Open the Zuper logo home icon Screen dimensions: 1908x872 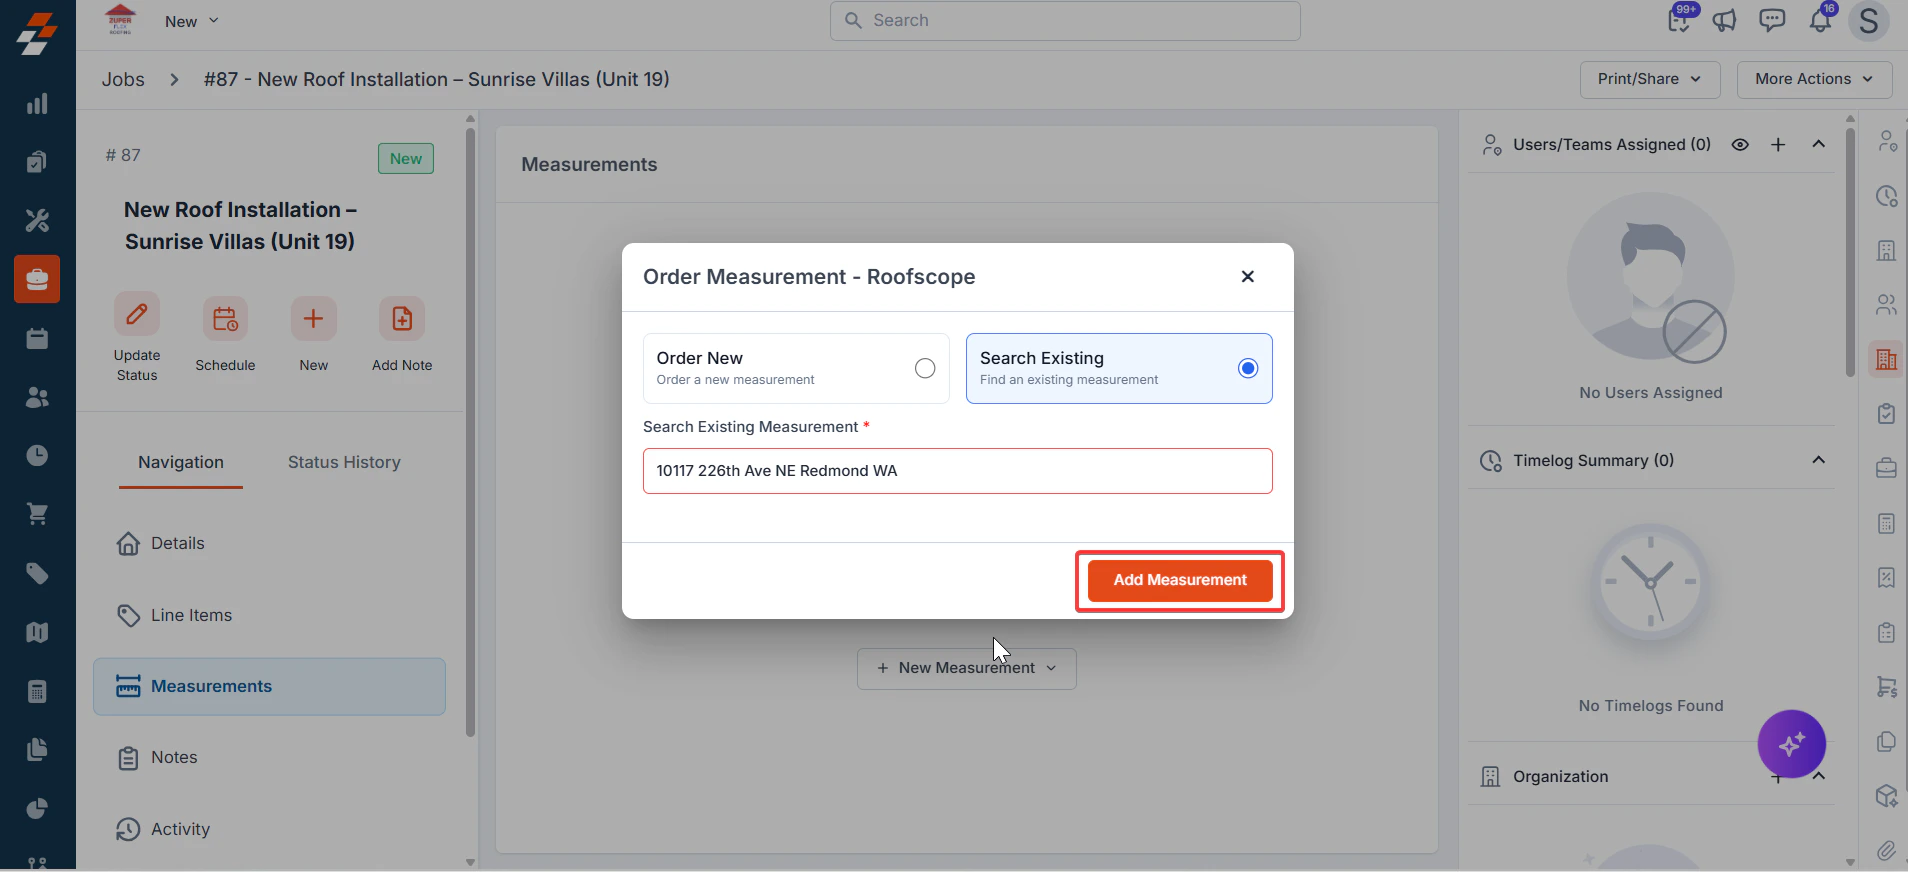(x=37, y=34)
